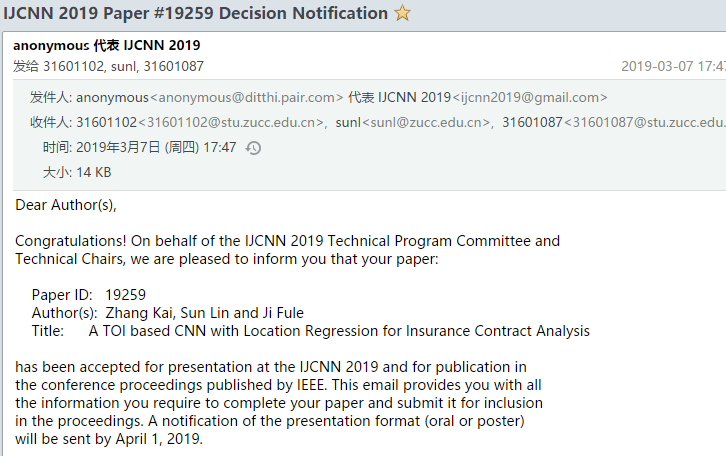Click the 2019-03-07 timestamp at right

(673, 66)
